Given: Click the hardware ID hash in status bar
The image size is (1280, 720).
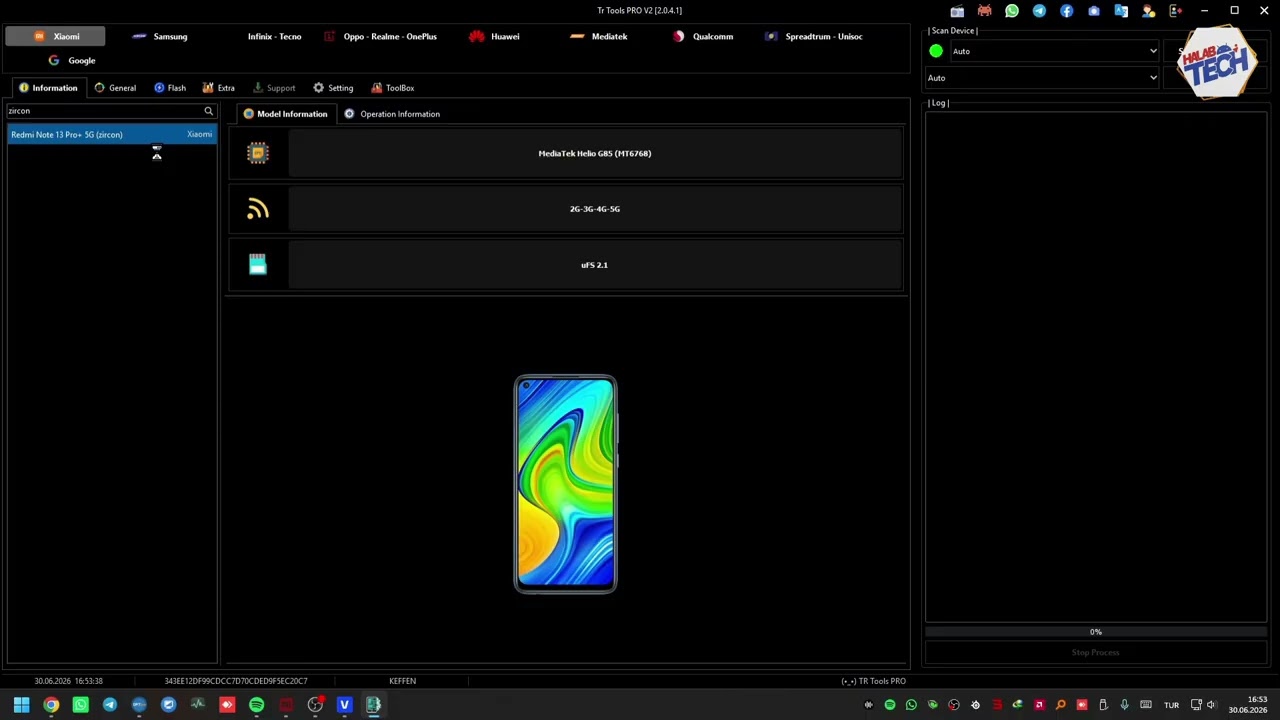Looking at the screenshot, I should pyautogui.click(x=236, y=681).
